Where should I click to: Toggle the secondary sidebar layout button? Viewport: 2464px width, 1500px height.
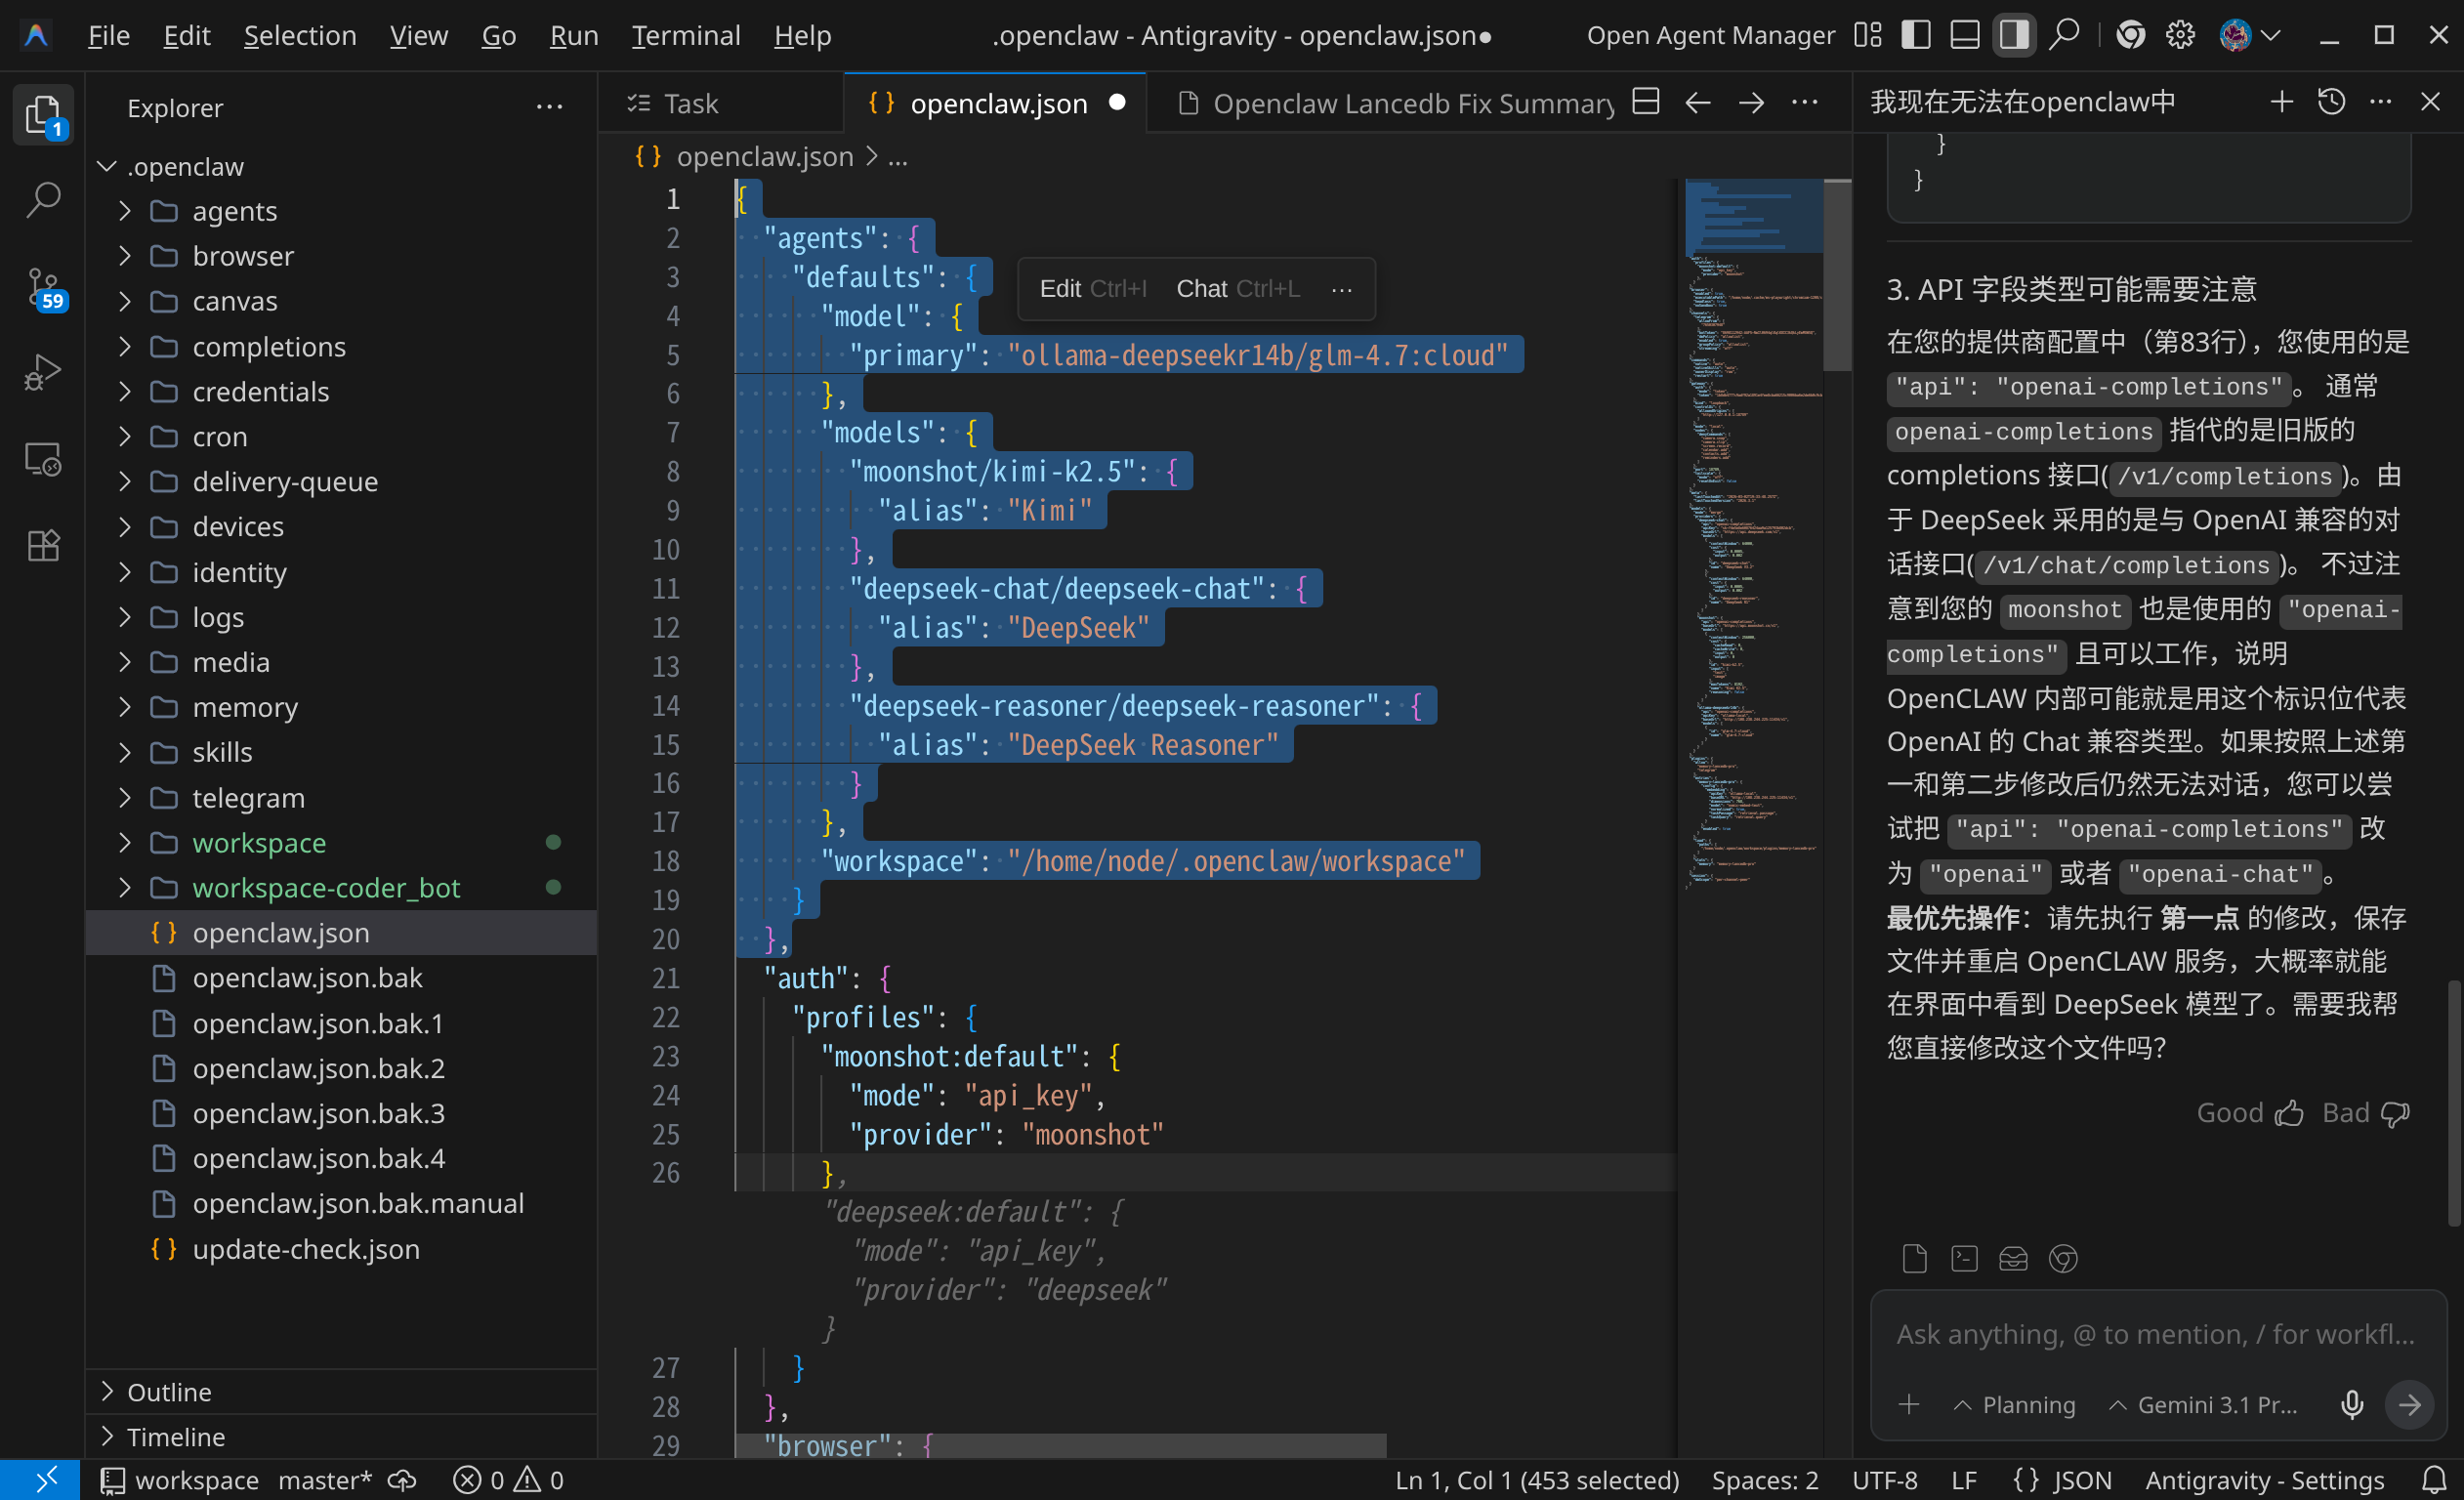[x=2013, y=35]
